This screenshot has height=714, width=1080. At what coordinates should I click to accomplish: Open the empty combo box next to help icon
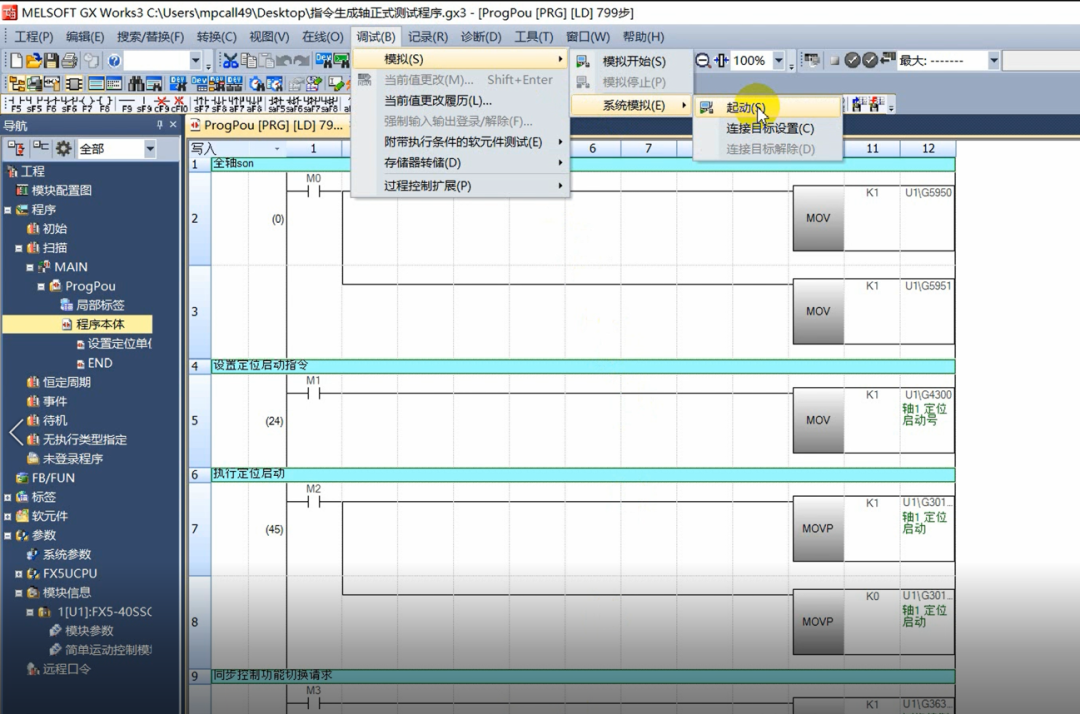(195, 61)
